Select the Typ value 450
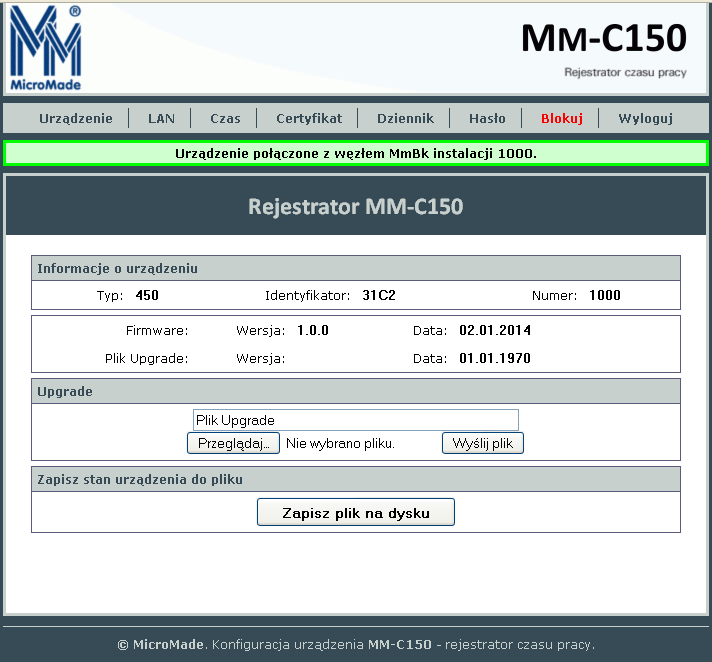Screen dimensions: 712x662 [147, 296]
